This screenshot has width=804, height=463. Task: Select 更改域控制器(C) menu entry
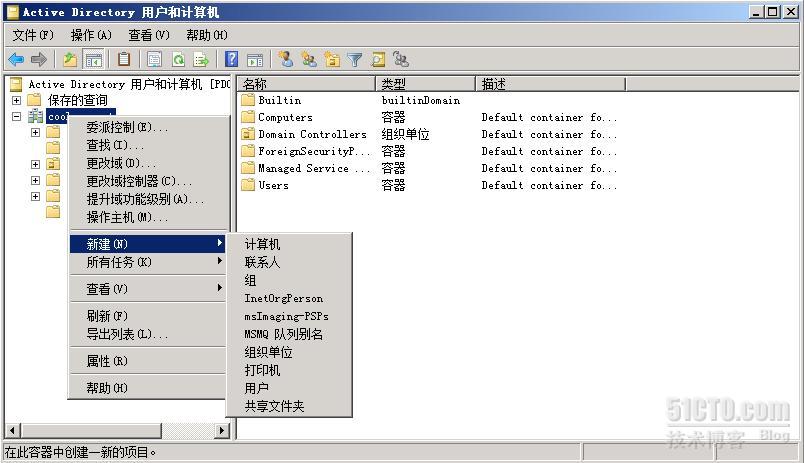[x=148, y=181]
